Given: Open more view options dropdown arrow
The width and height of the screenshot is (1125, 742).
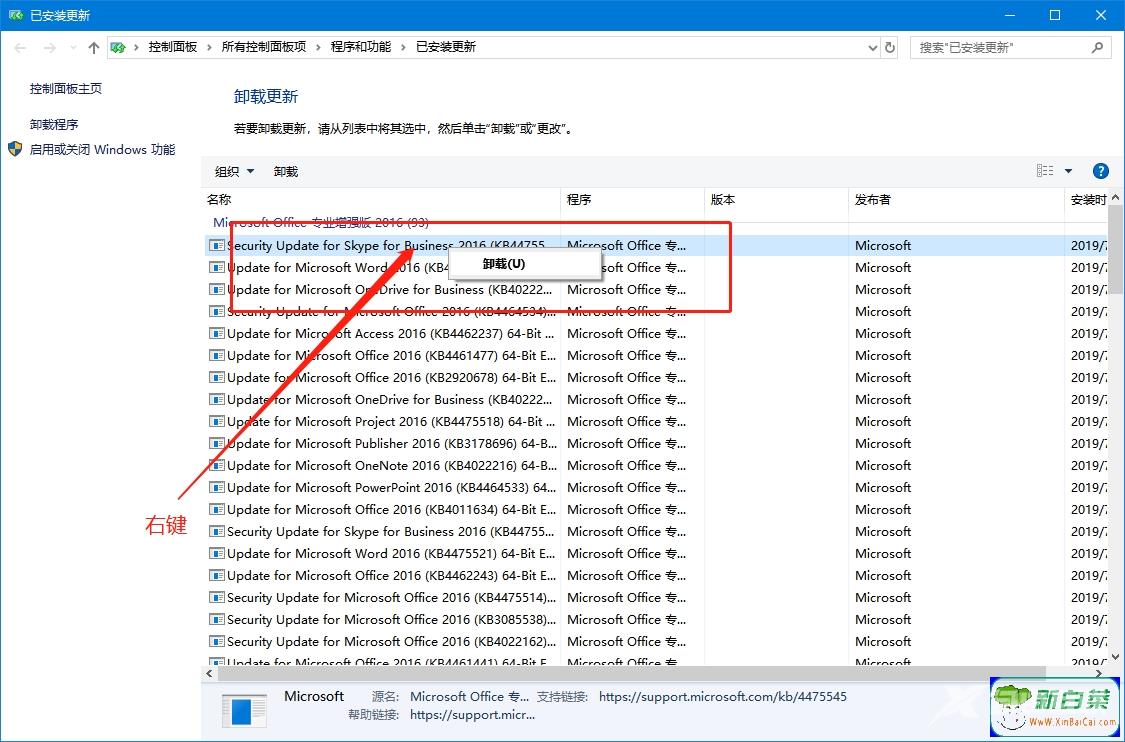Looking at the screenshot, I should click(x=1068, y=171).
